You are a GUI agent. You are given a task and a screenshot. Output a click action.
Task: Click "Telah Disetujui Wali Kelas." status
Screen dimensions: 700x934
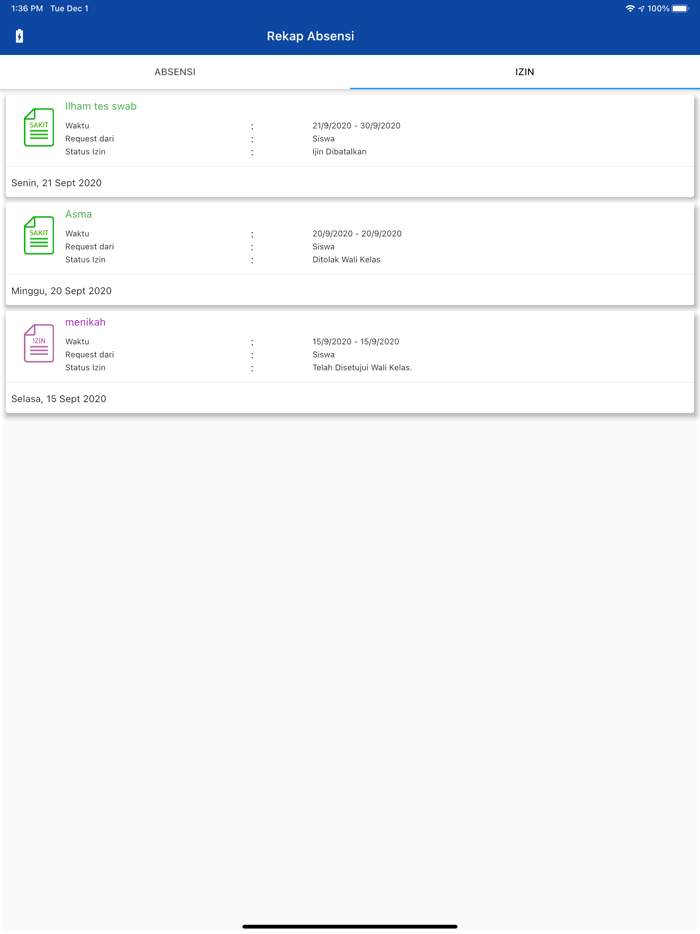(x=362, y=368)
